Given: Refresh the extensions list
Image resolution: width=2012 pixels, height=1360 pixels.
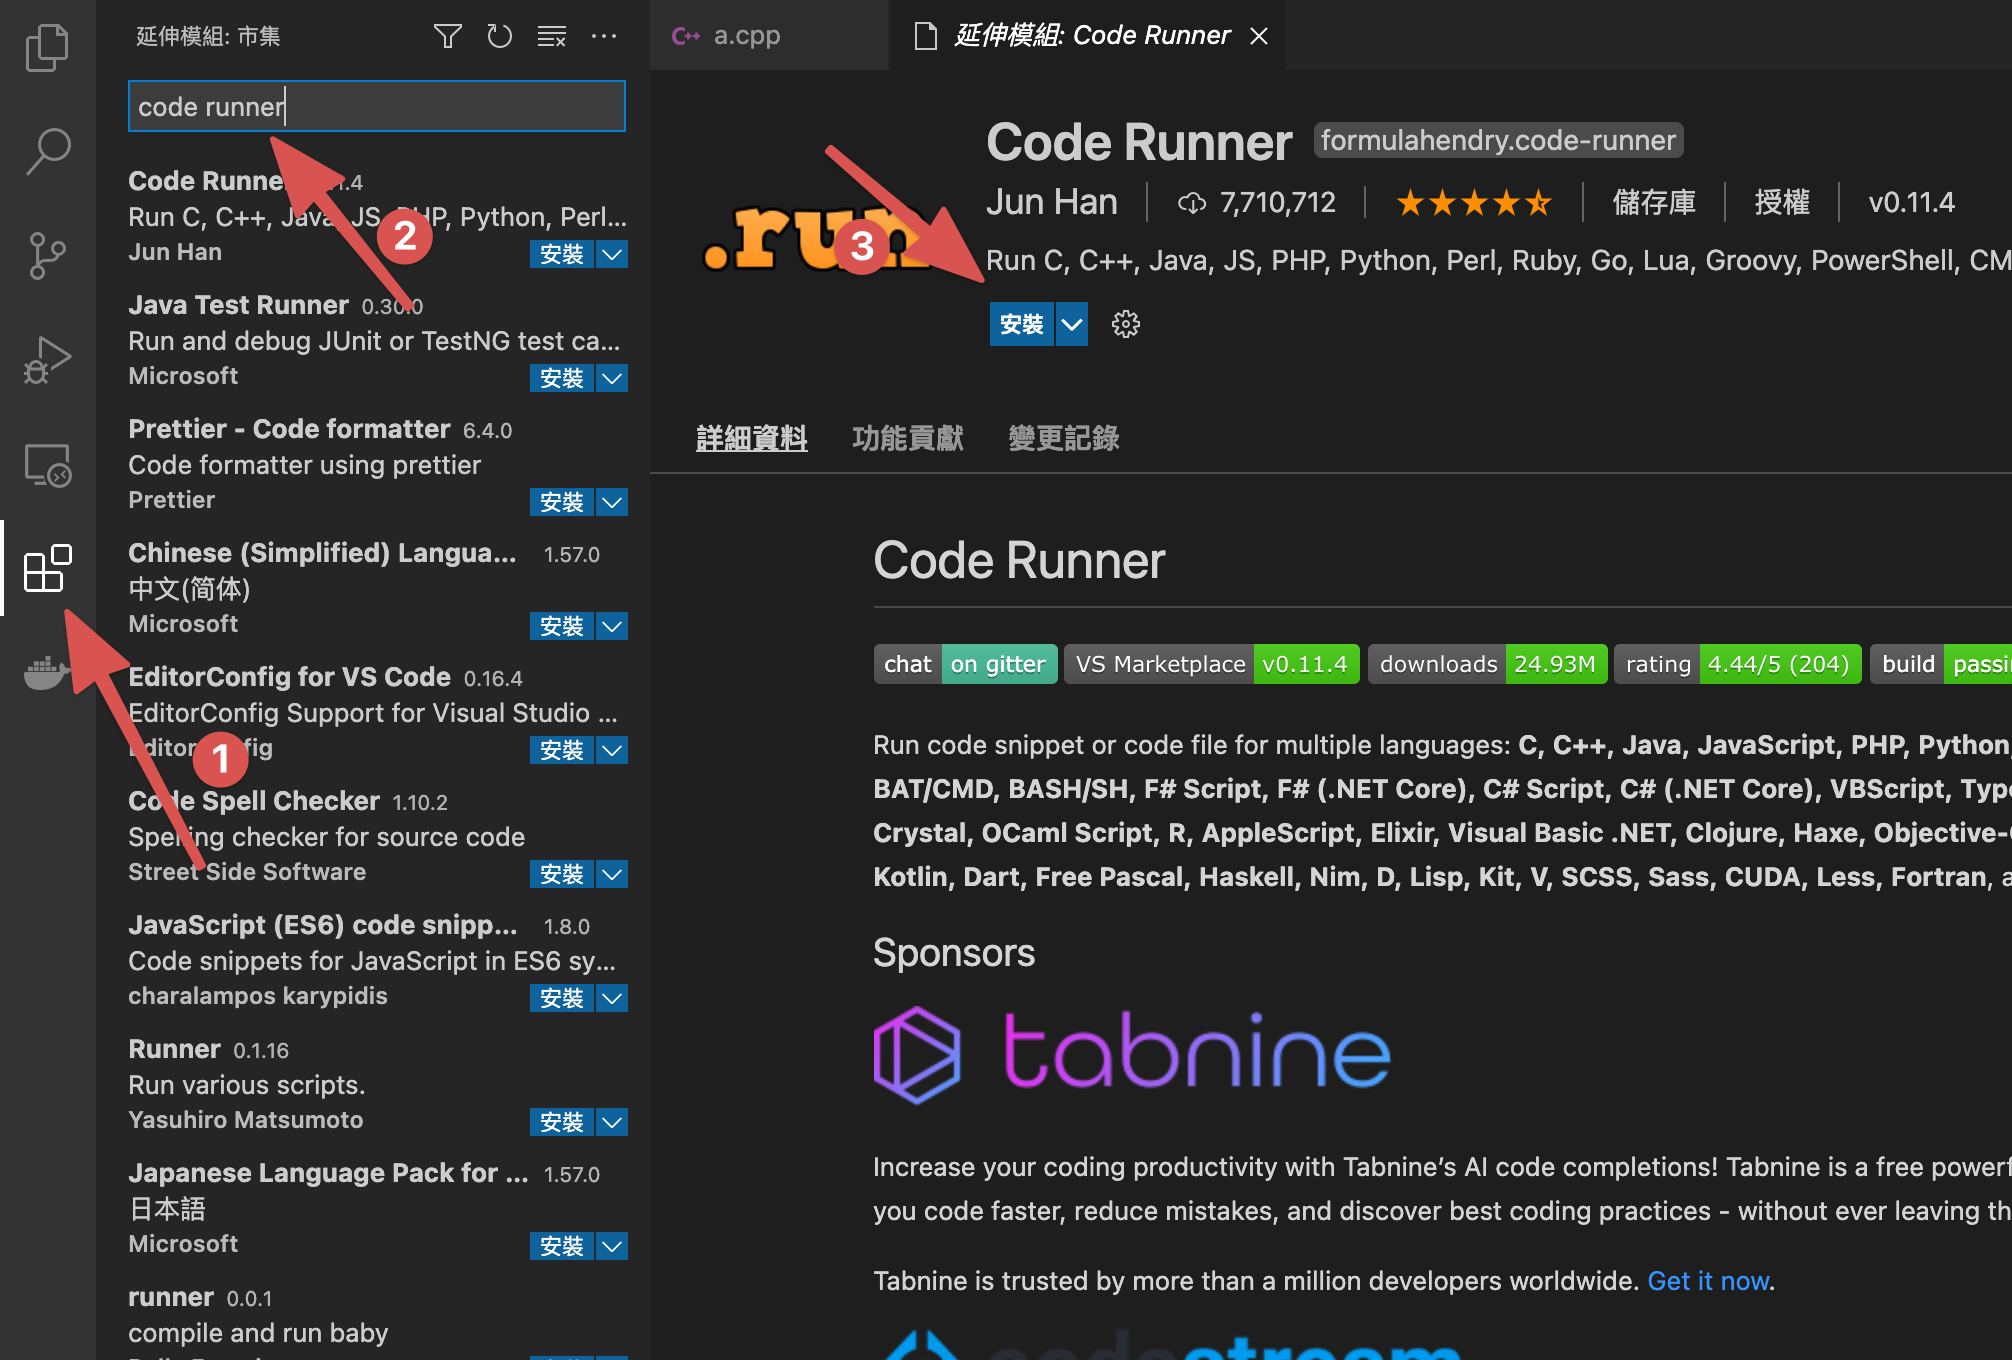Looking at the screenshot, I should click(499, 37).
